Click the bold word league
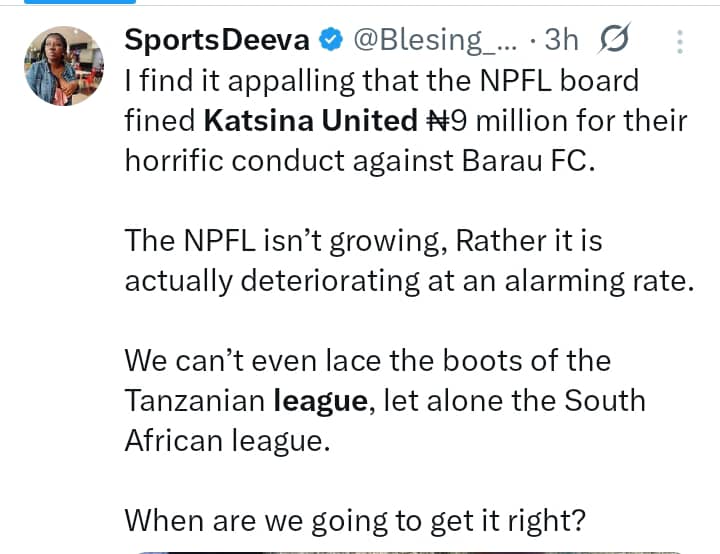 320,400
